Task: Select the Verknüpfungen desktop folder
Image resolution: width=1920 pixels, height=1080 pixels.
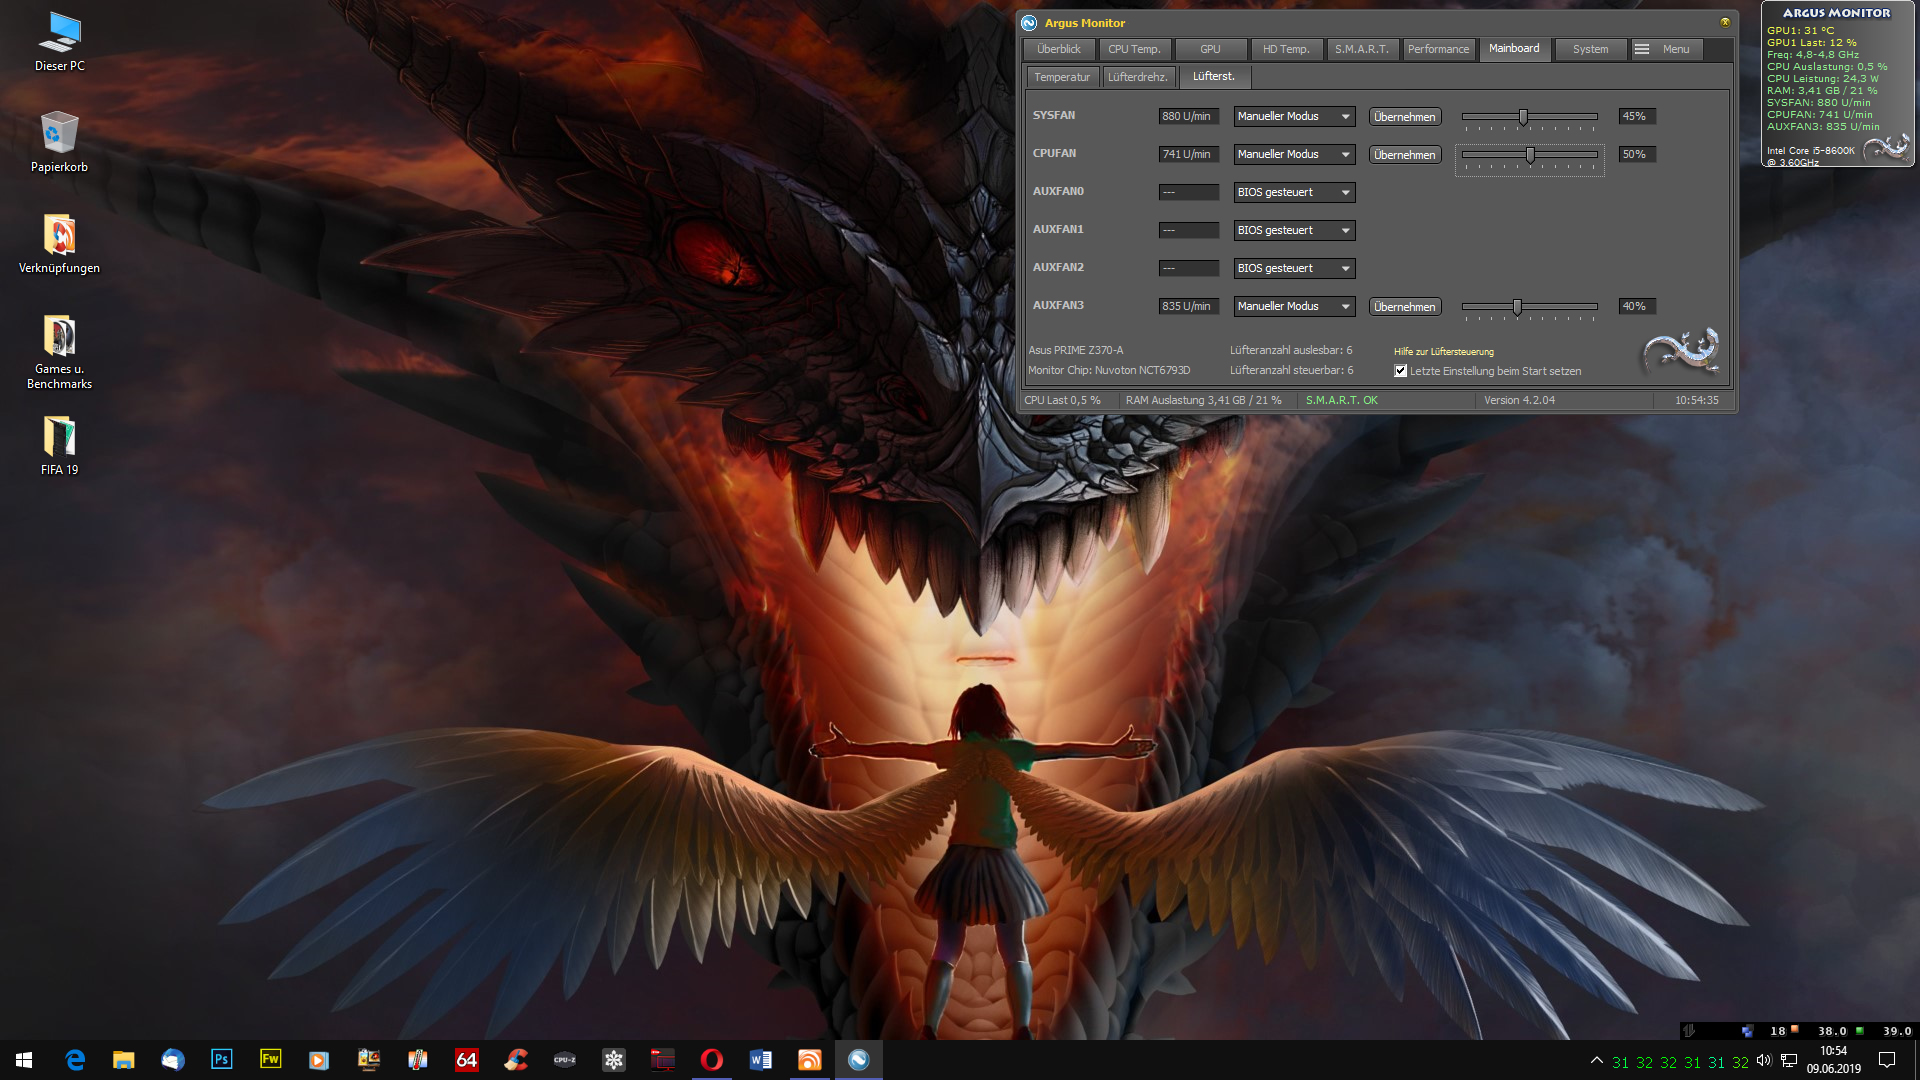Action: pyautogui.click(x=60, y=243)
